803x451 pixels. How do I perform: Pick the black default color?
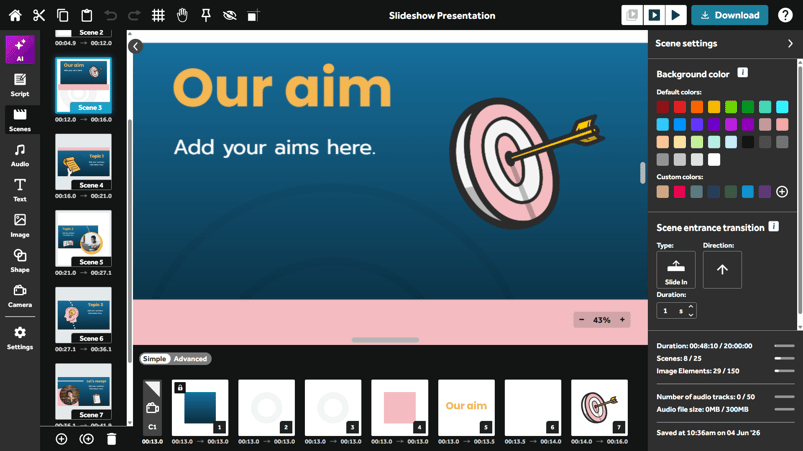(748, 142)
